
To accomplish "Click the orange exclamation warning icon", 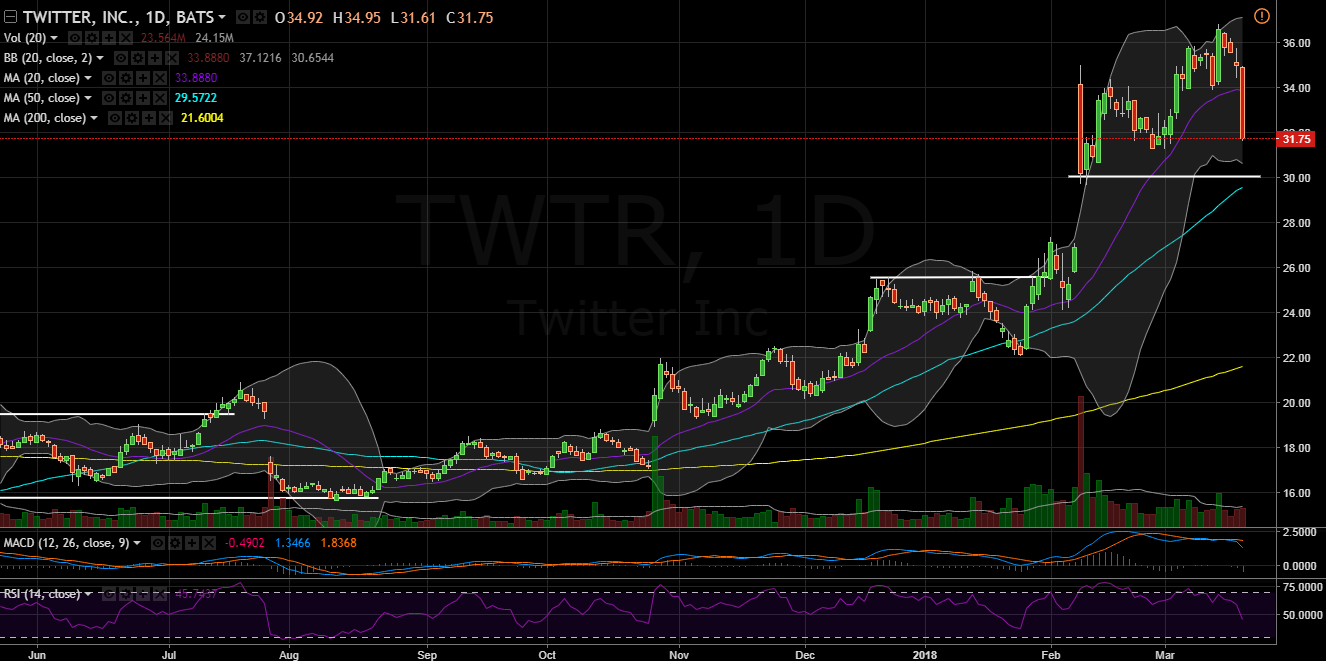I will coord(1261,16).
